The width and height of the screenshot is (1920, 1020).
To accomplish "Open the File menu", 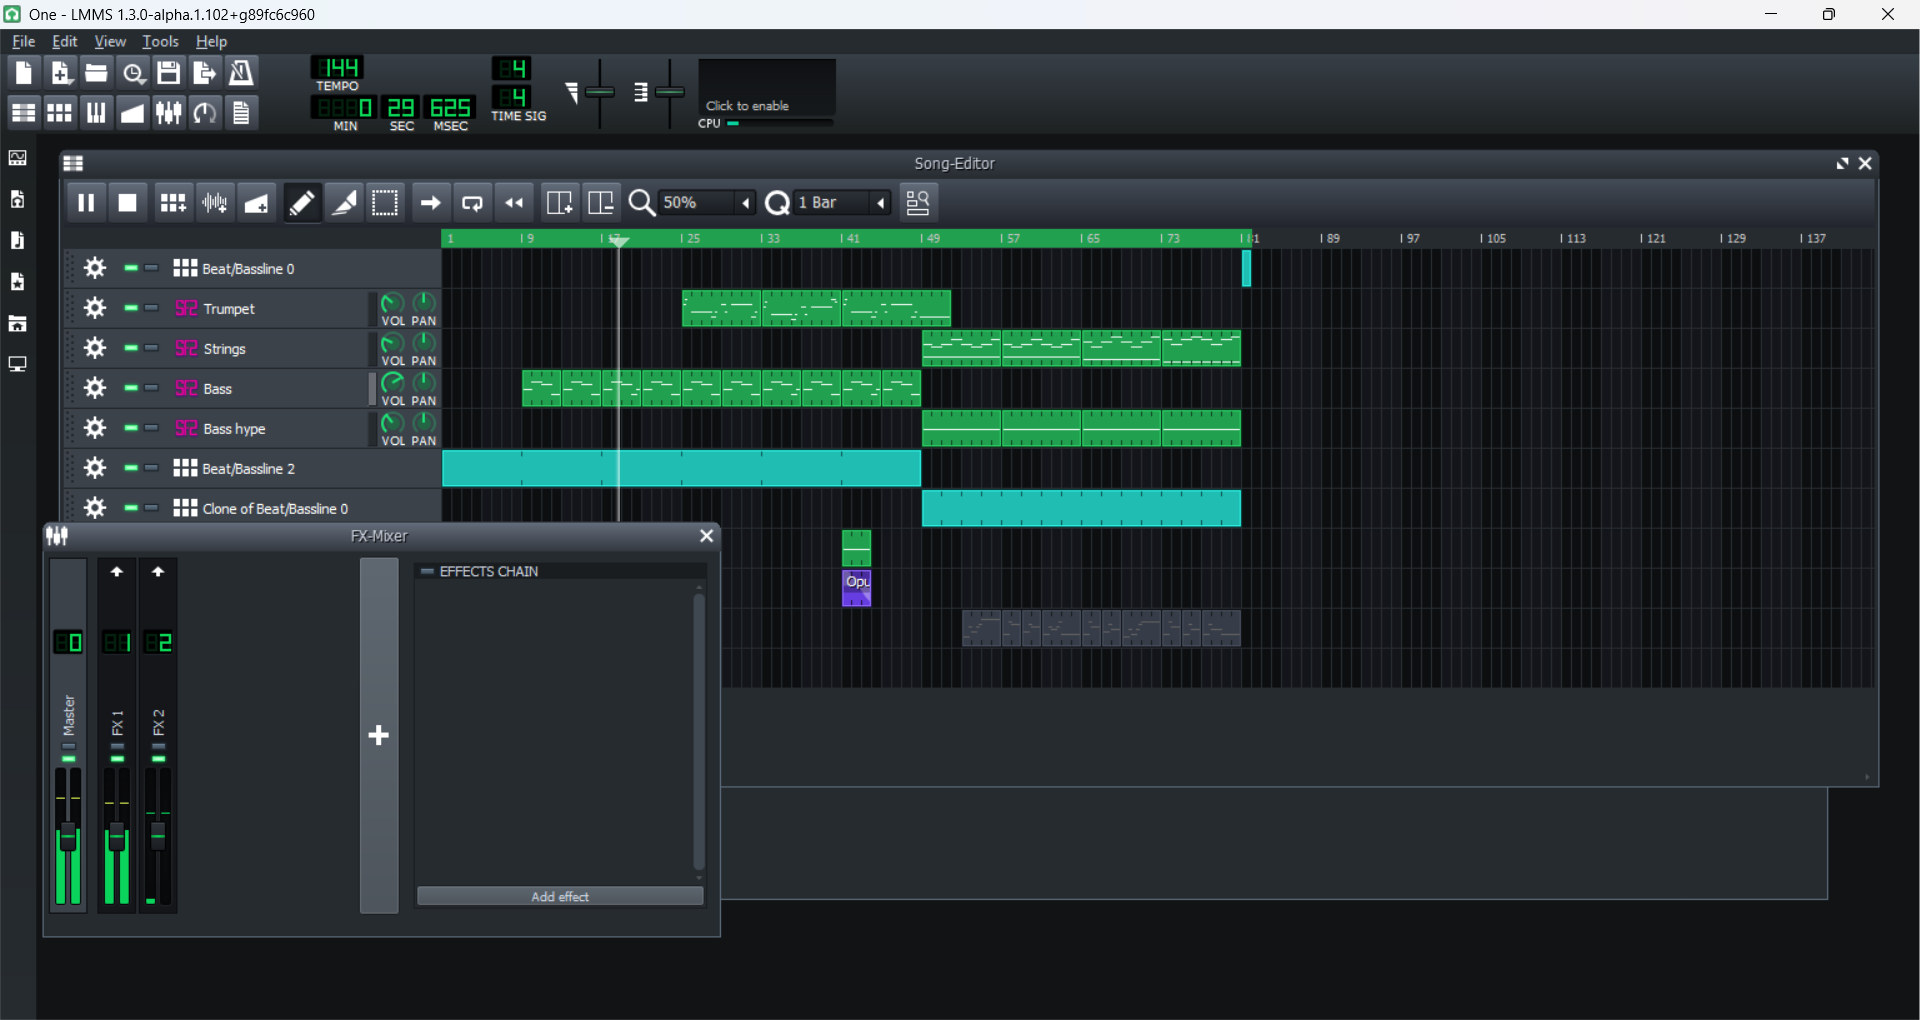I will 23,41.
